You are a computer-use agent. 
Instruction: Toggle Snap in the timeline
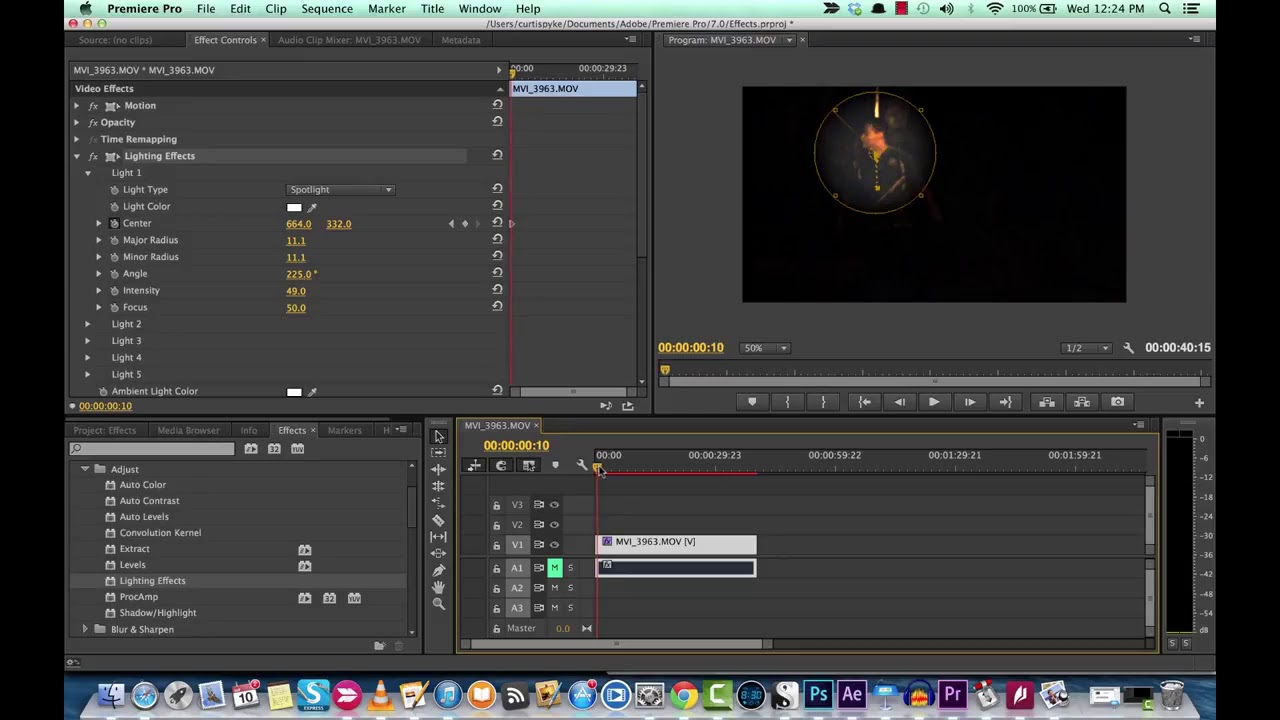(501, 465)
